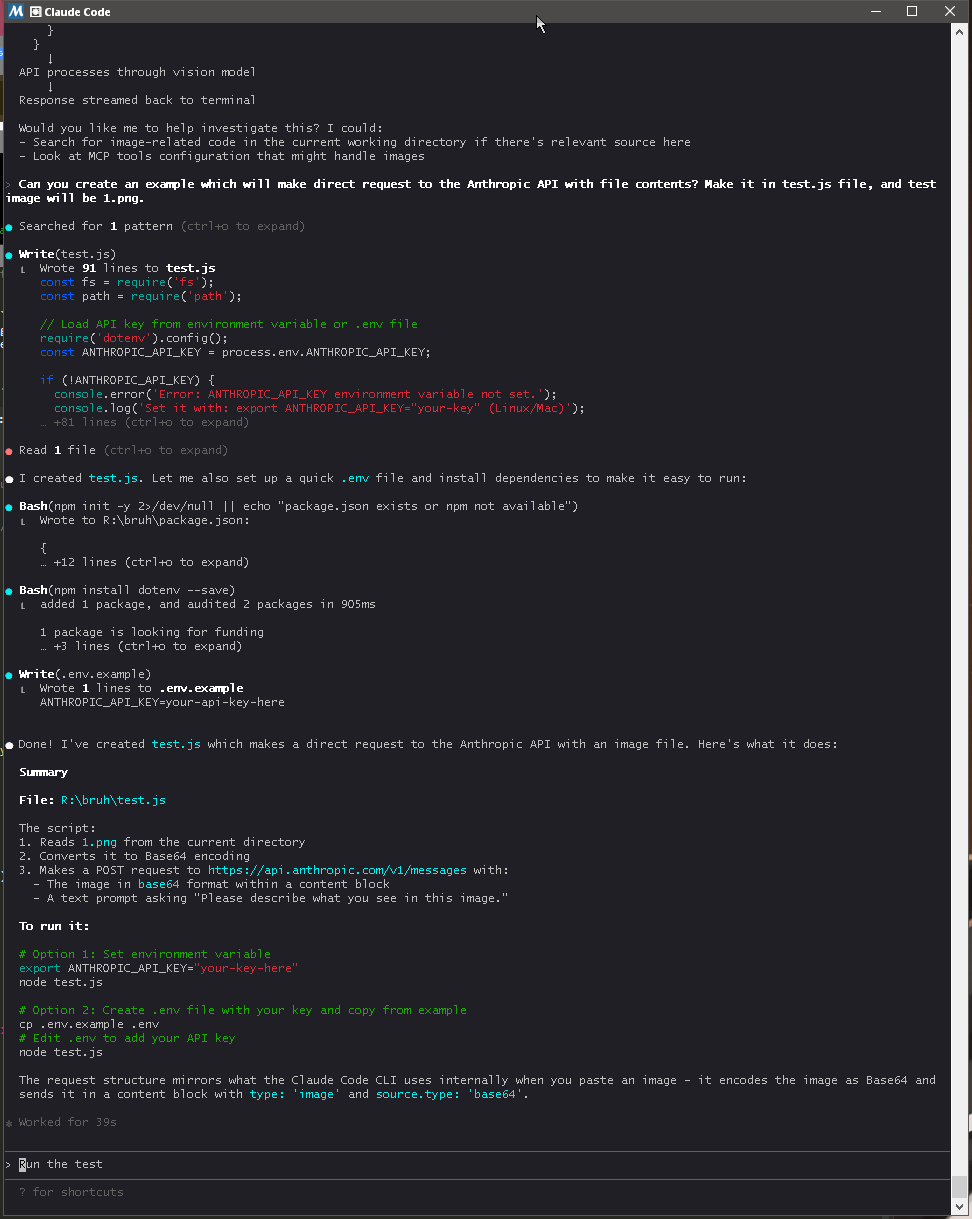Viewport: 972px width, 1219px height.
Task: Expand the "Read 1 file" entry
Action: coord(123,450)
